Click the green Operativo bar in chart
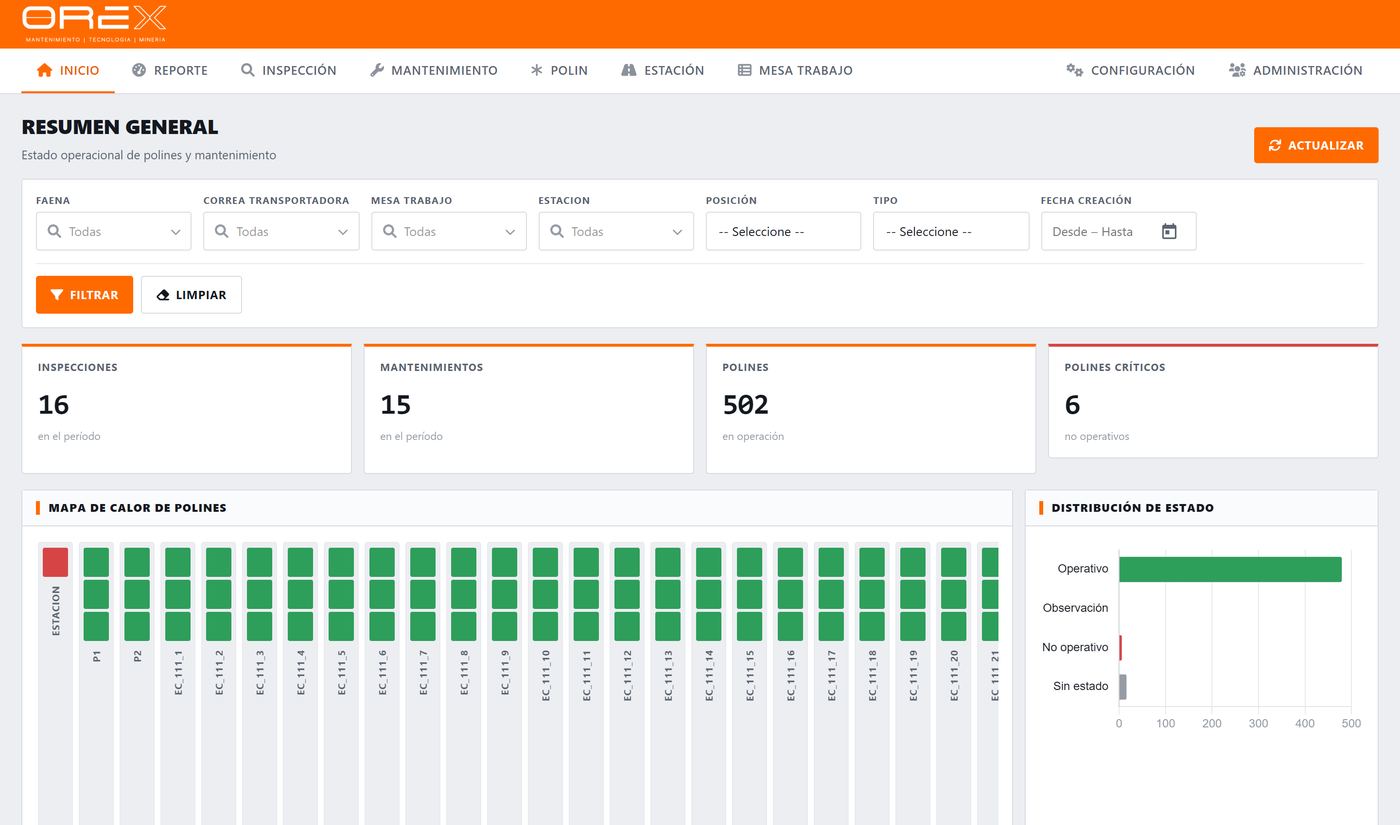This screenshot has height=825, width=1400. [x=1230, y=569]
